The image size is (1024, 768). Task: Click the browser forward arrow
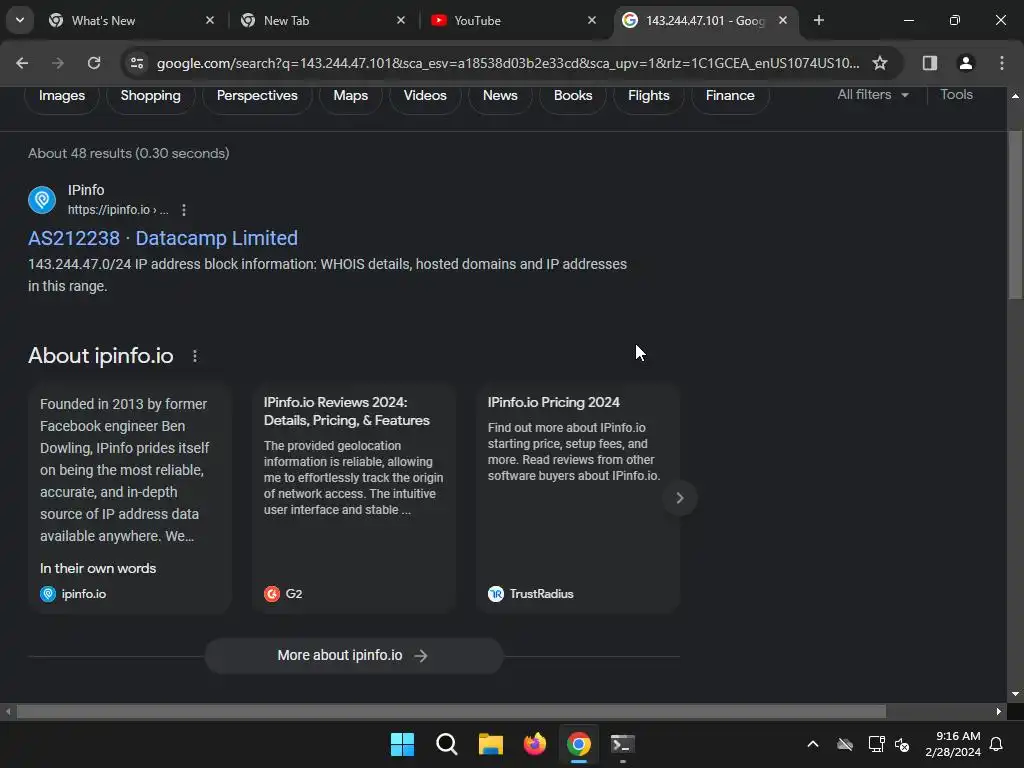pyautogui.click(x=58, y=63)
